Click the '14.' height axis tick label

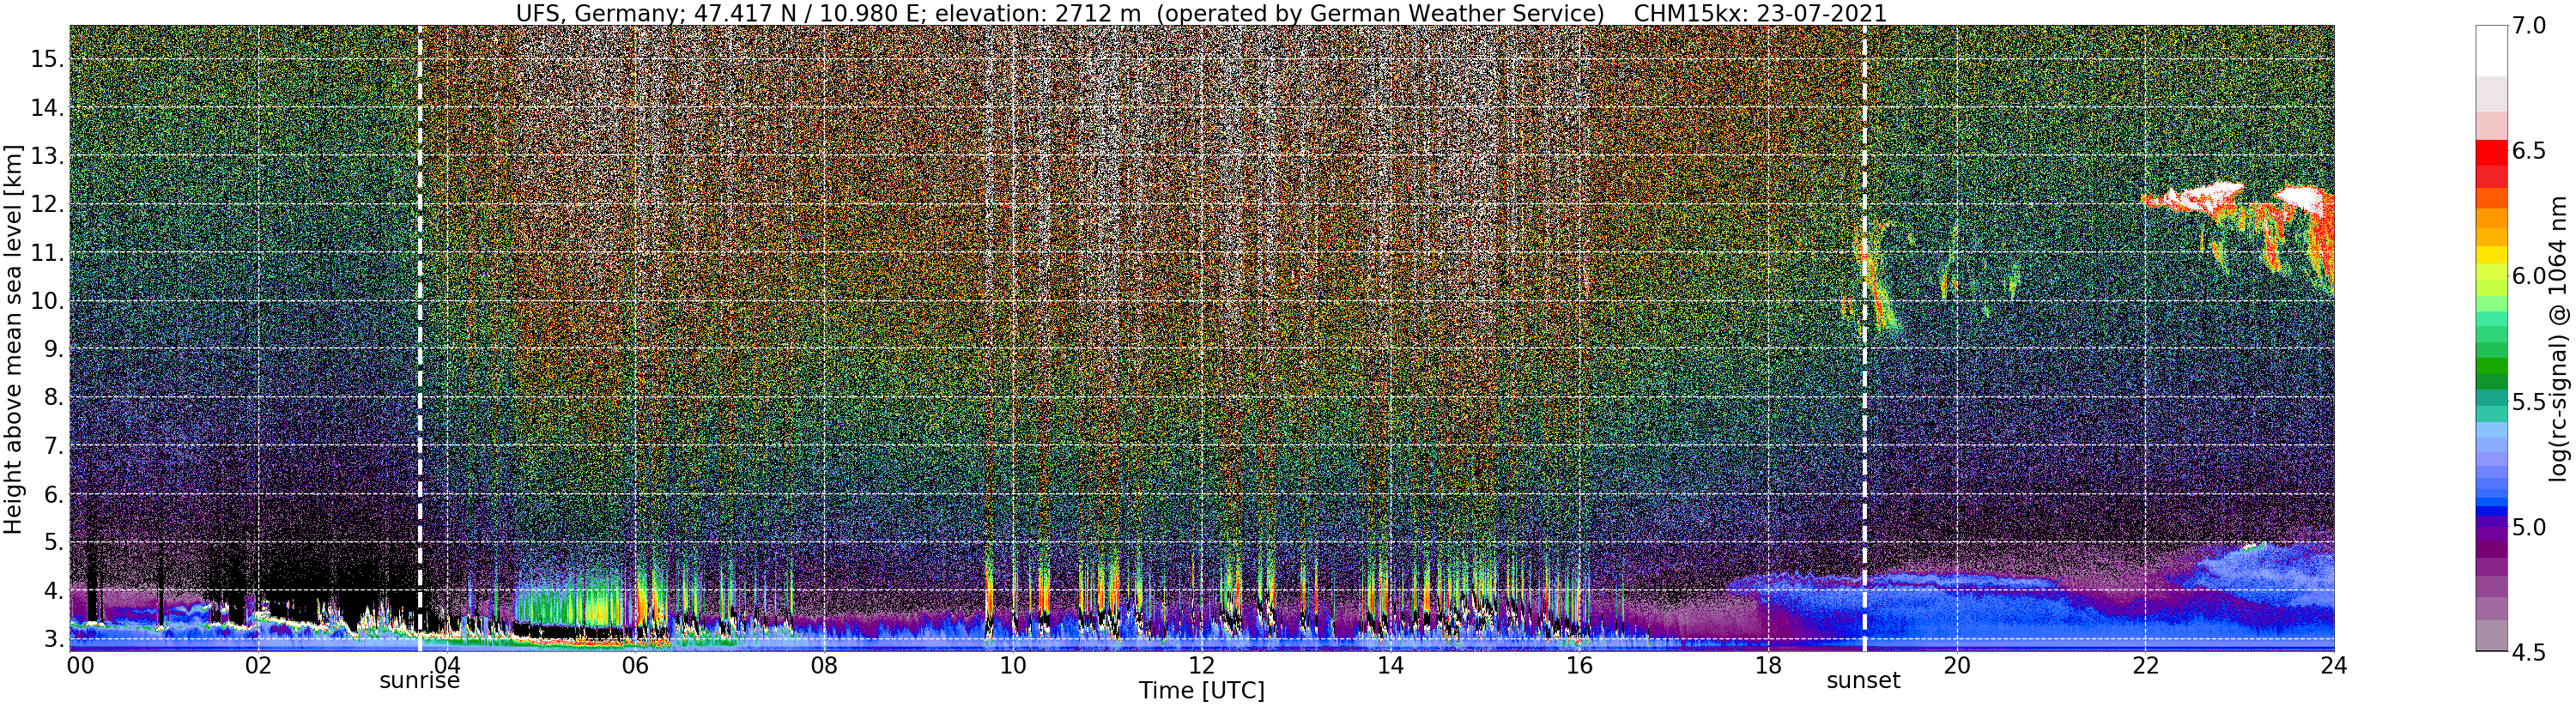[47, 108]
